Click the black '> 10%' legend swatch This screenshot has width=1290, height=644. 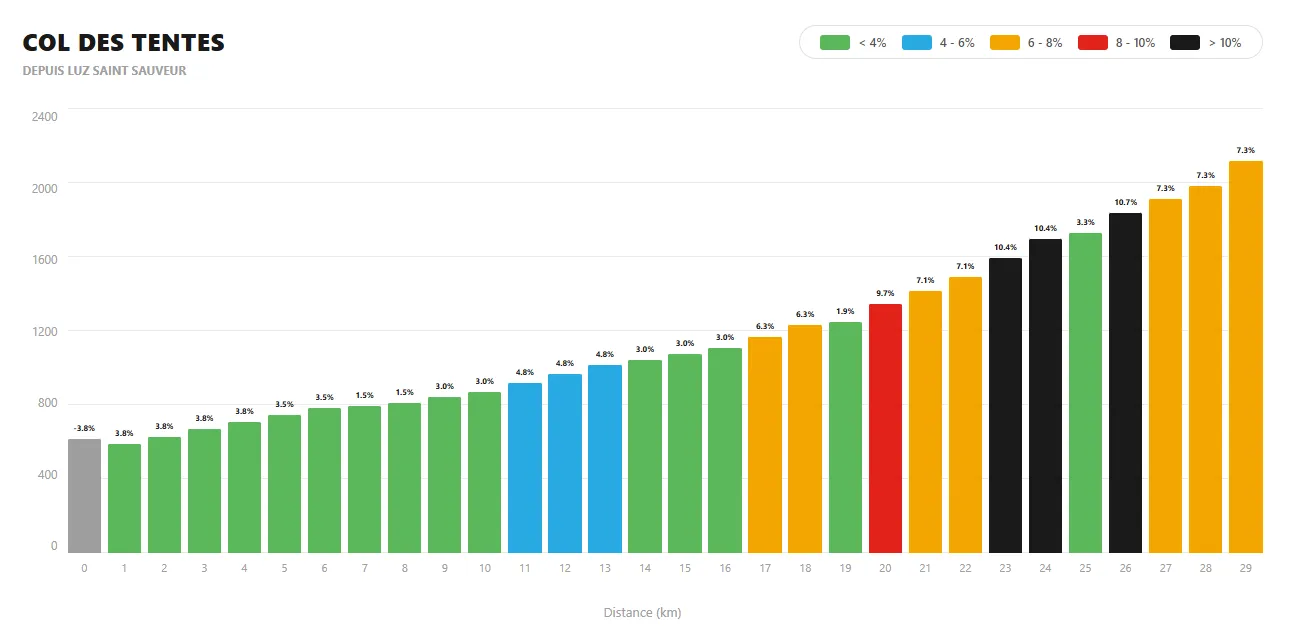(x=1185, y=42)
